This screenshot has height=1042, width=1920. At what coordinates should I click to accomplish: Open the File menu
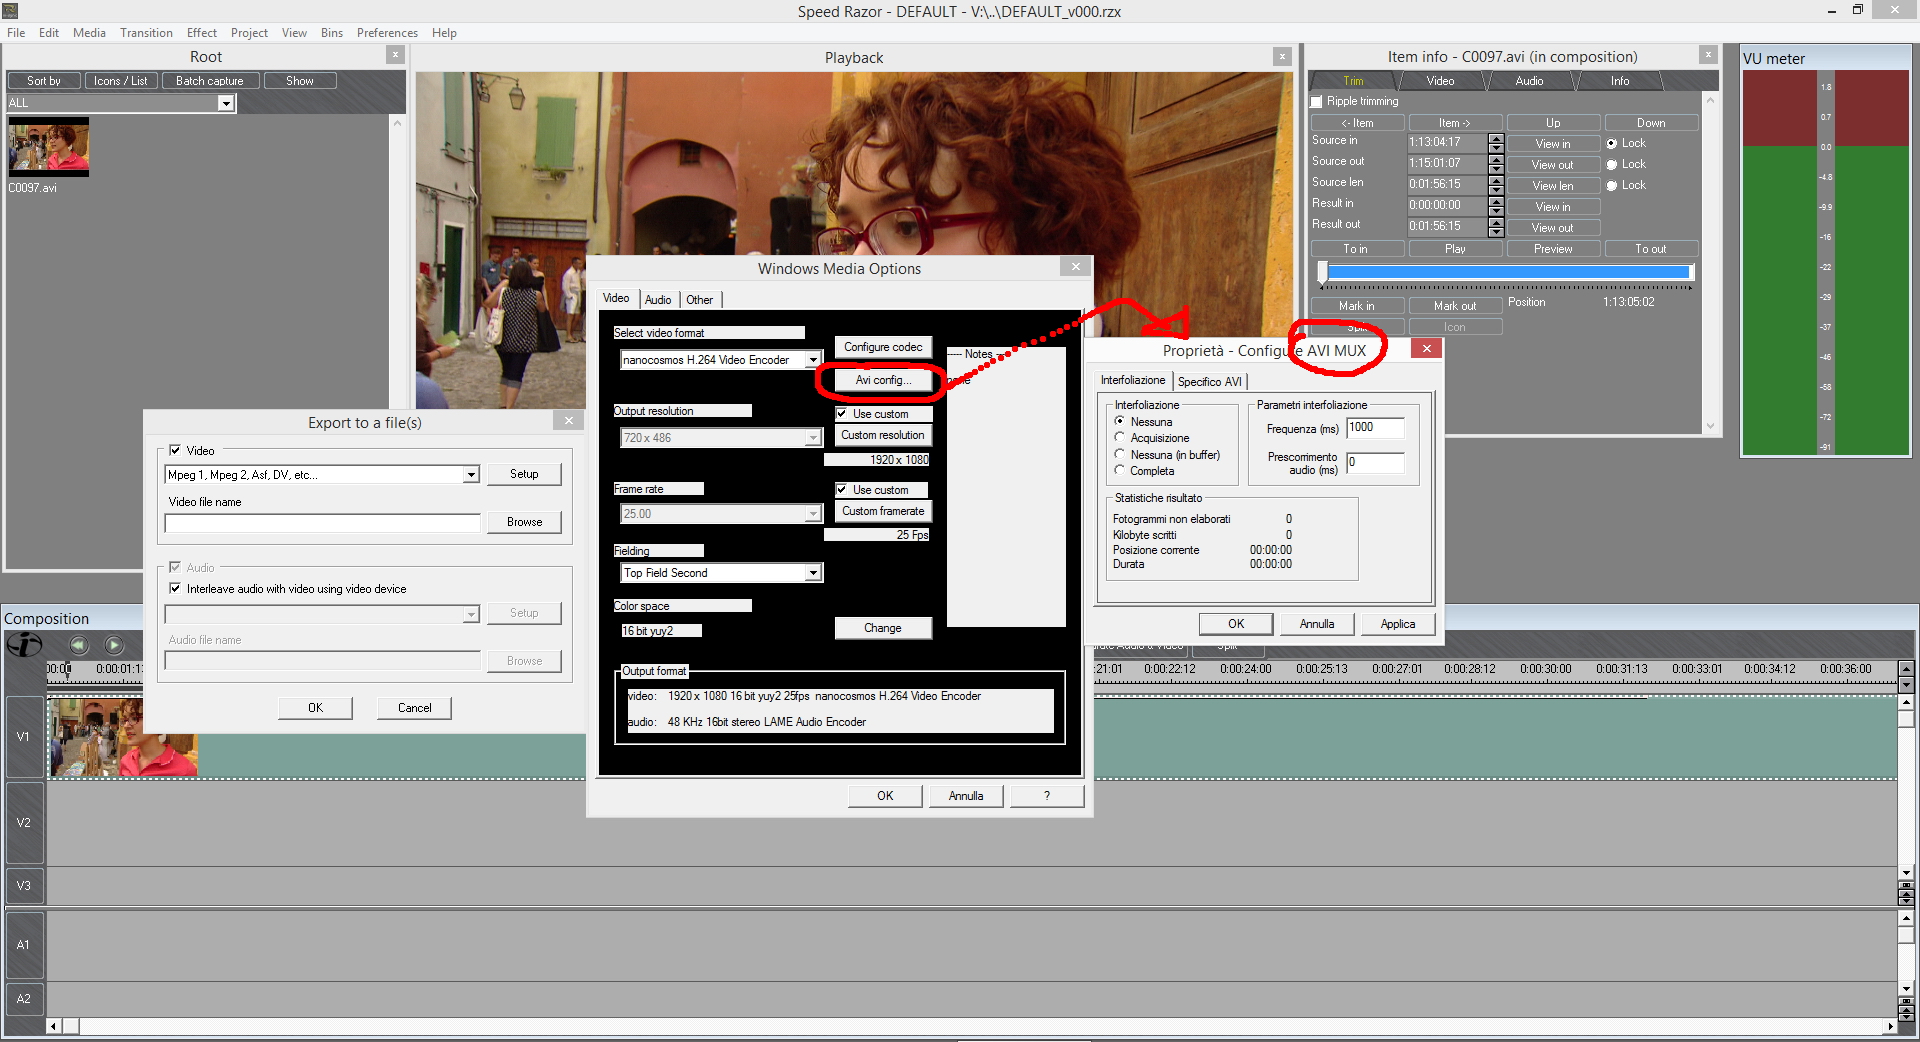16,33
